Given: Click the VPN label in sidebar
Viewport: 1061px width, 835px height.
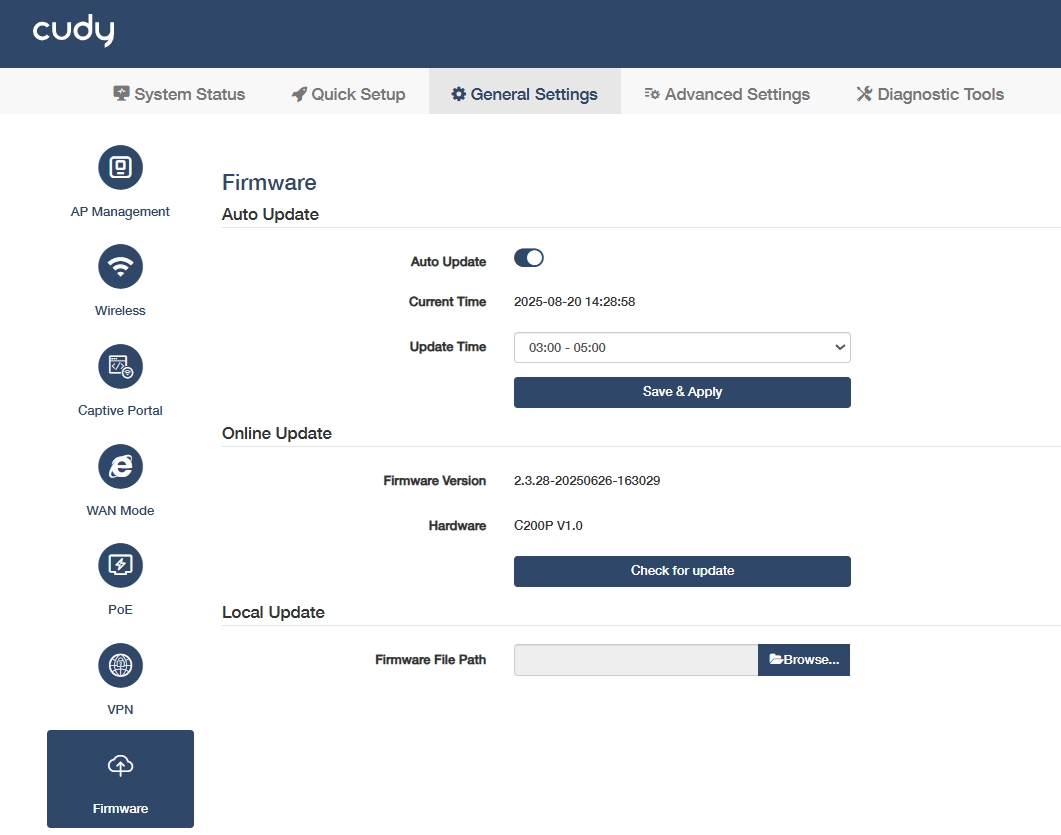Looking at the screenshot, I should [x=120, y=709].
